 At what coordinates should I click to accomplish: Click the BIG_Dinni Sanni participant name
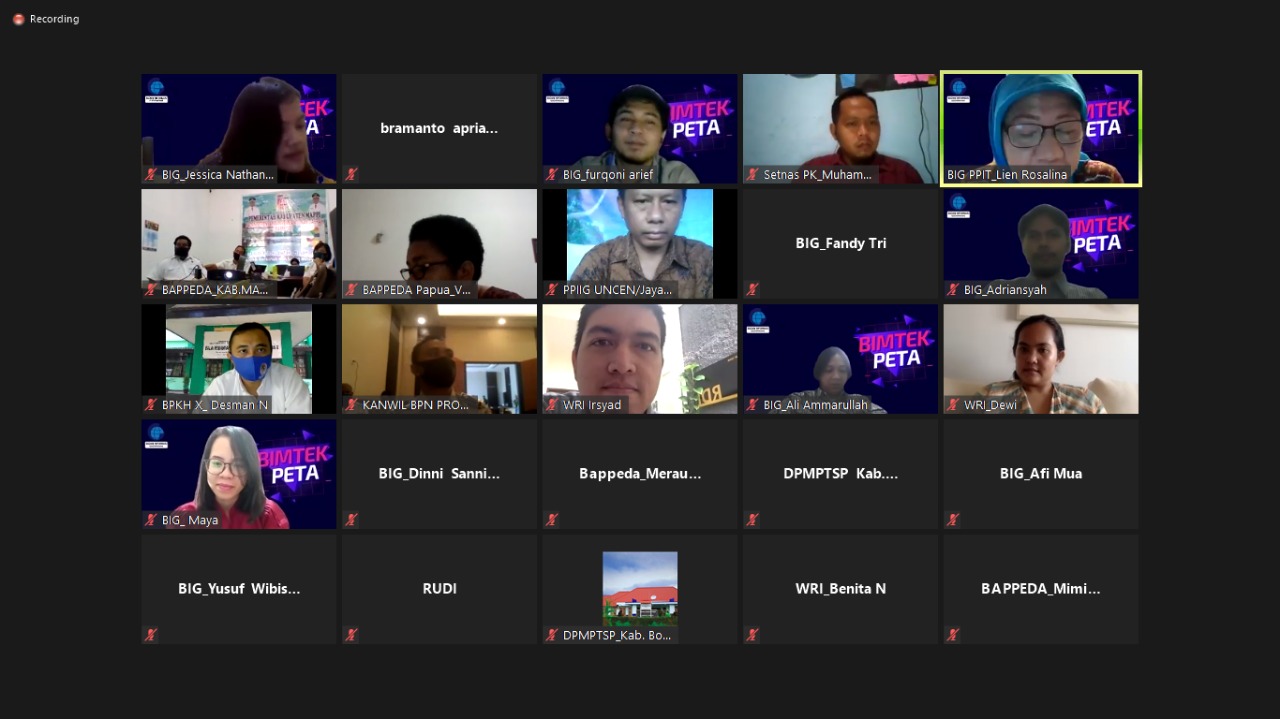[439, 474]
